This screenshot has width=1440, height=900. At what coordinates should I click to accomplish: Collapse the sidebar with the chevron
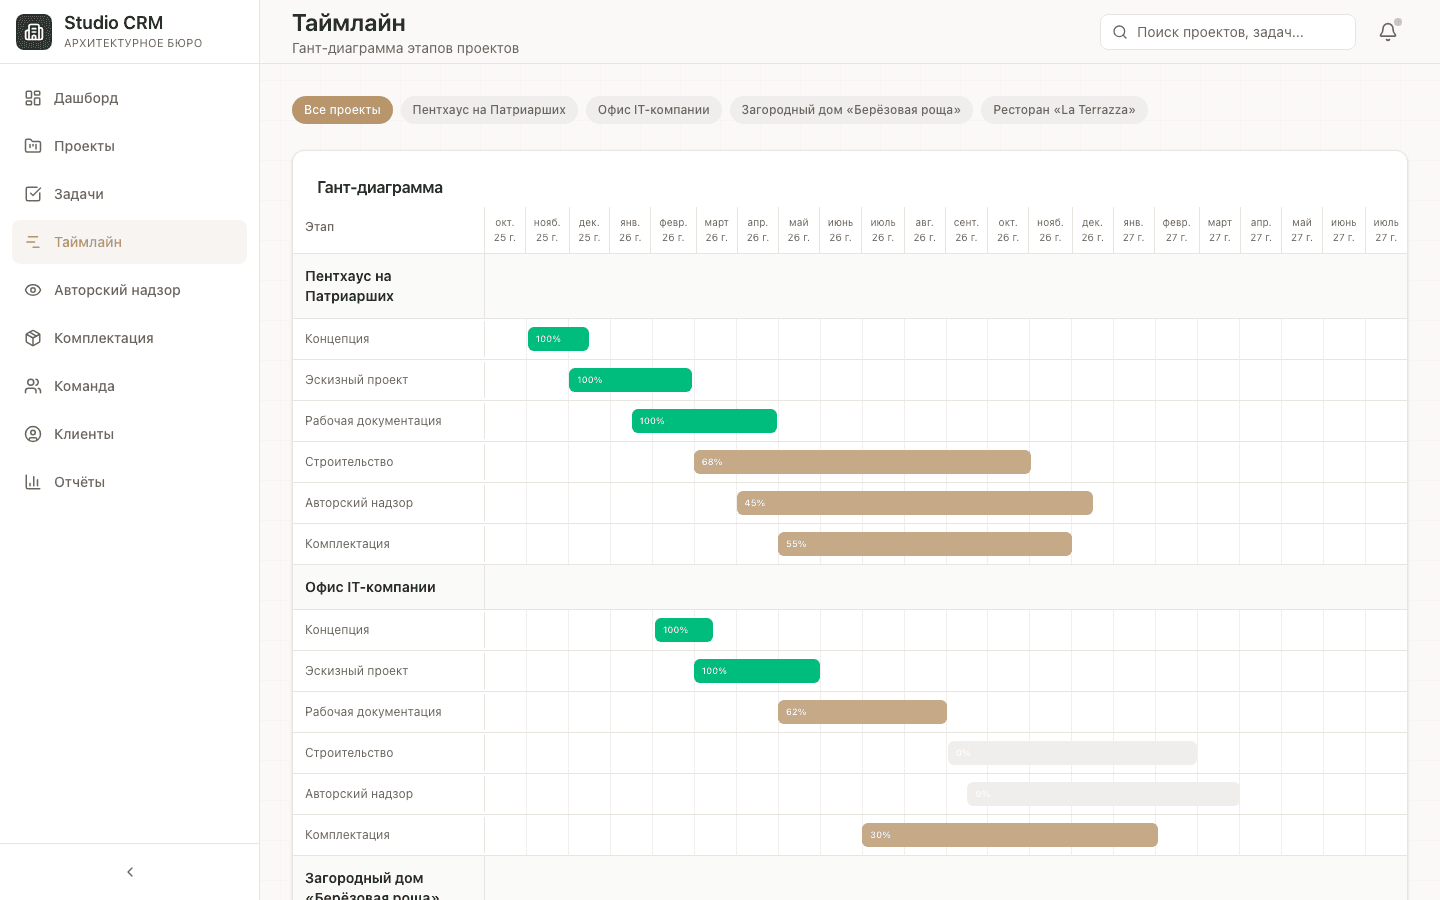tap(130, 872)
